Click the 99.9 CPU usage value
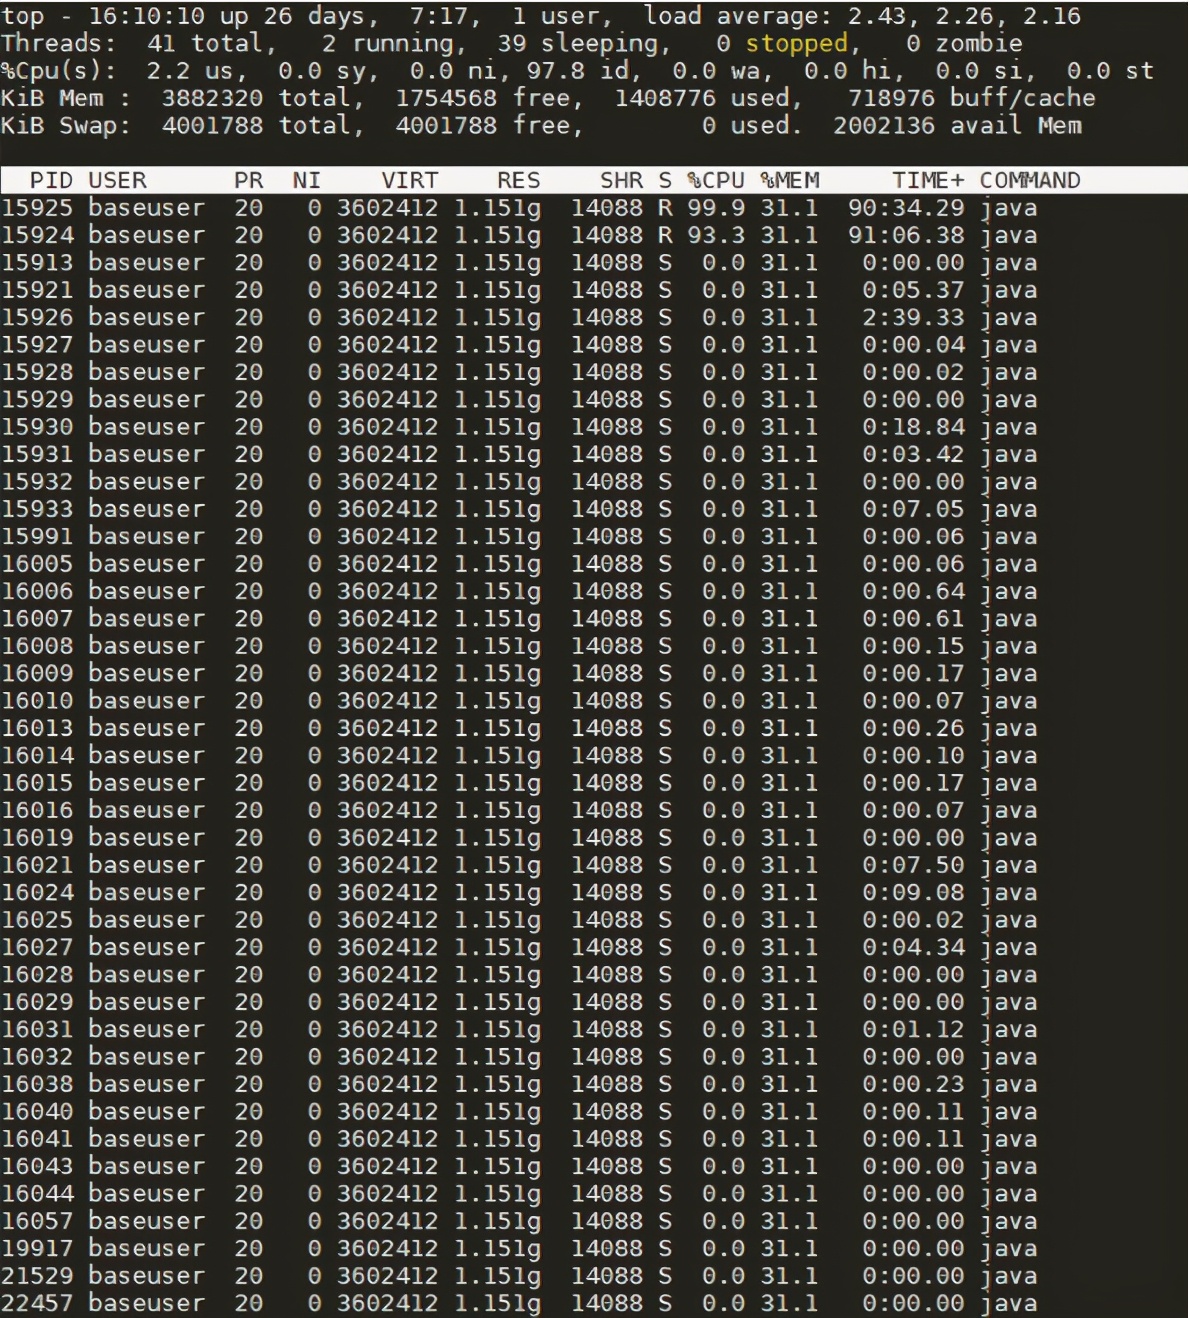 pos(716,208)
